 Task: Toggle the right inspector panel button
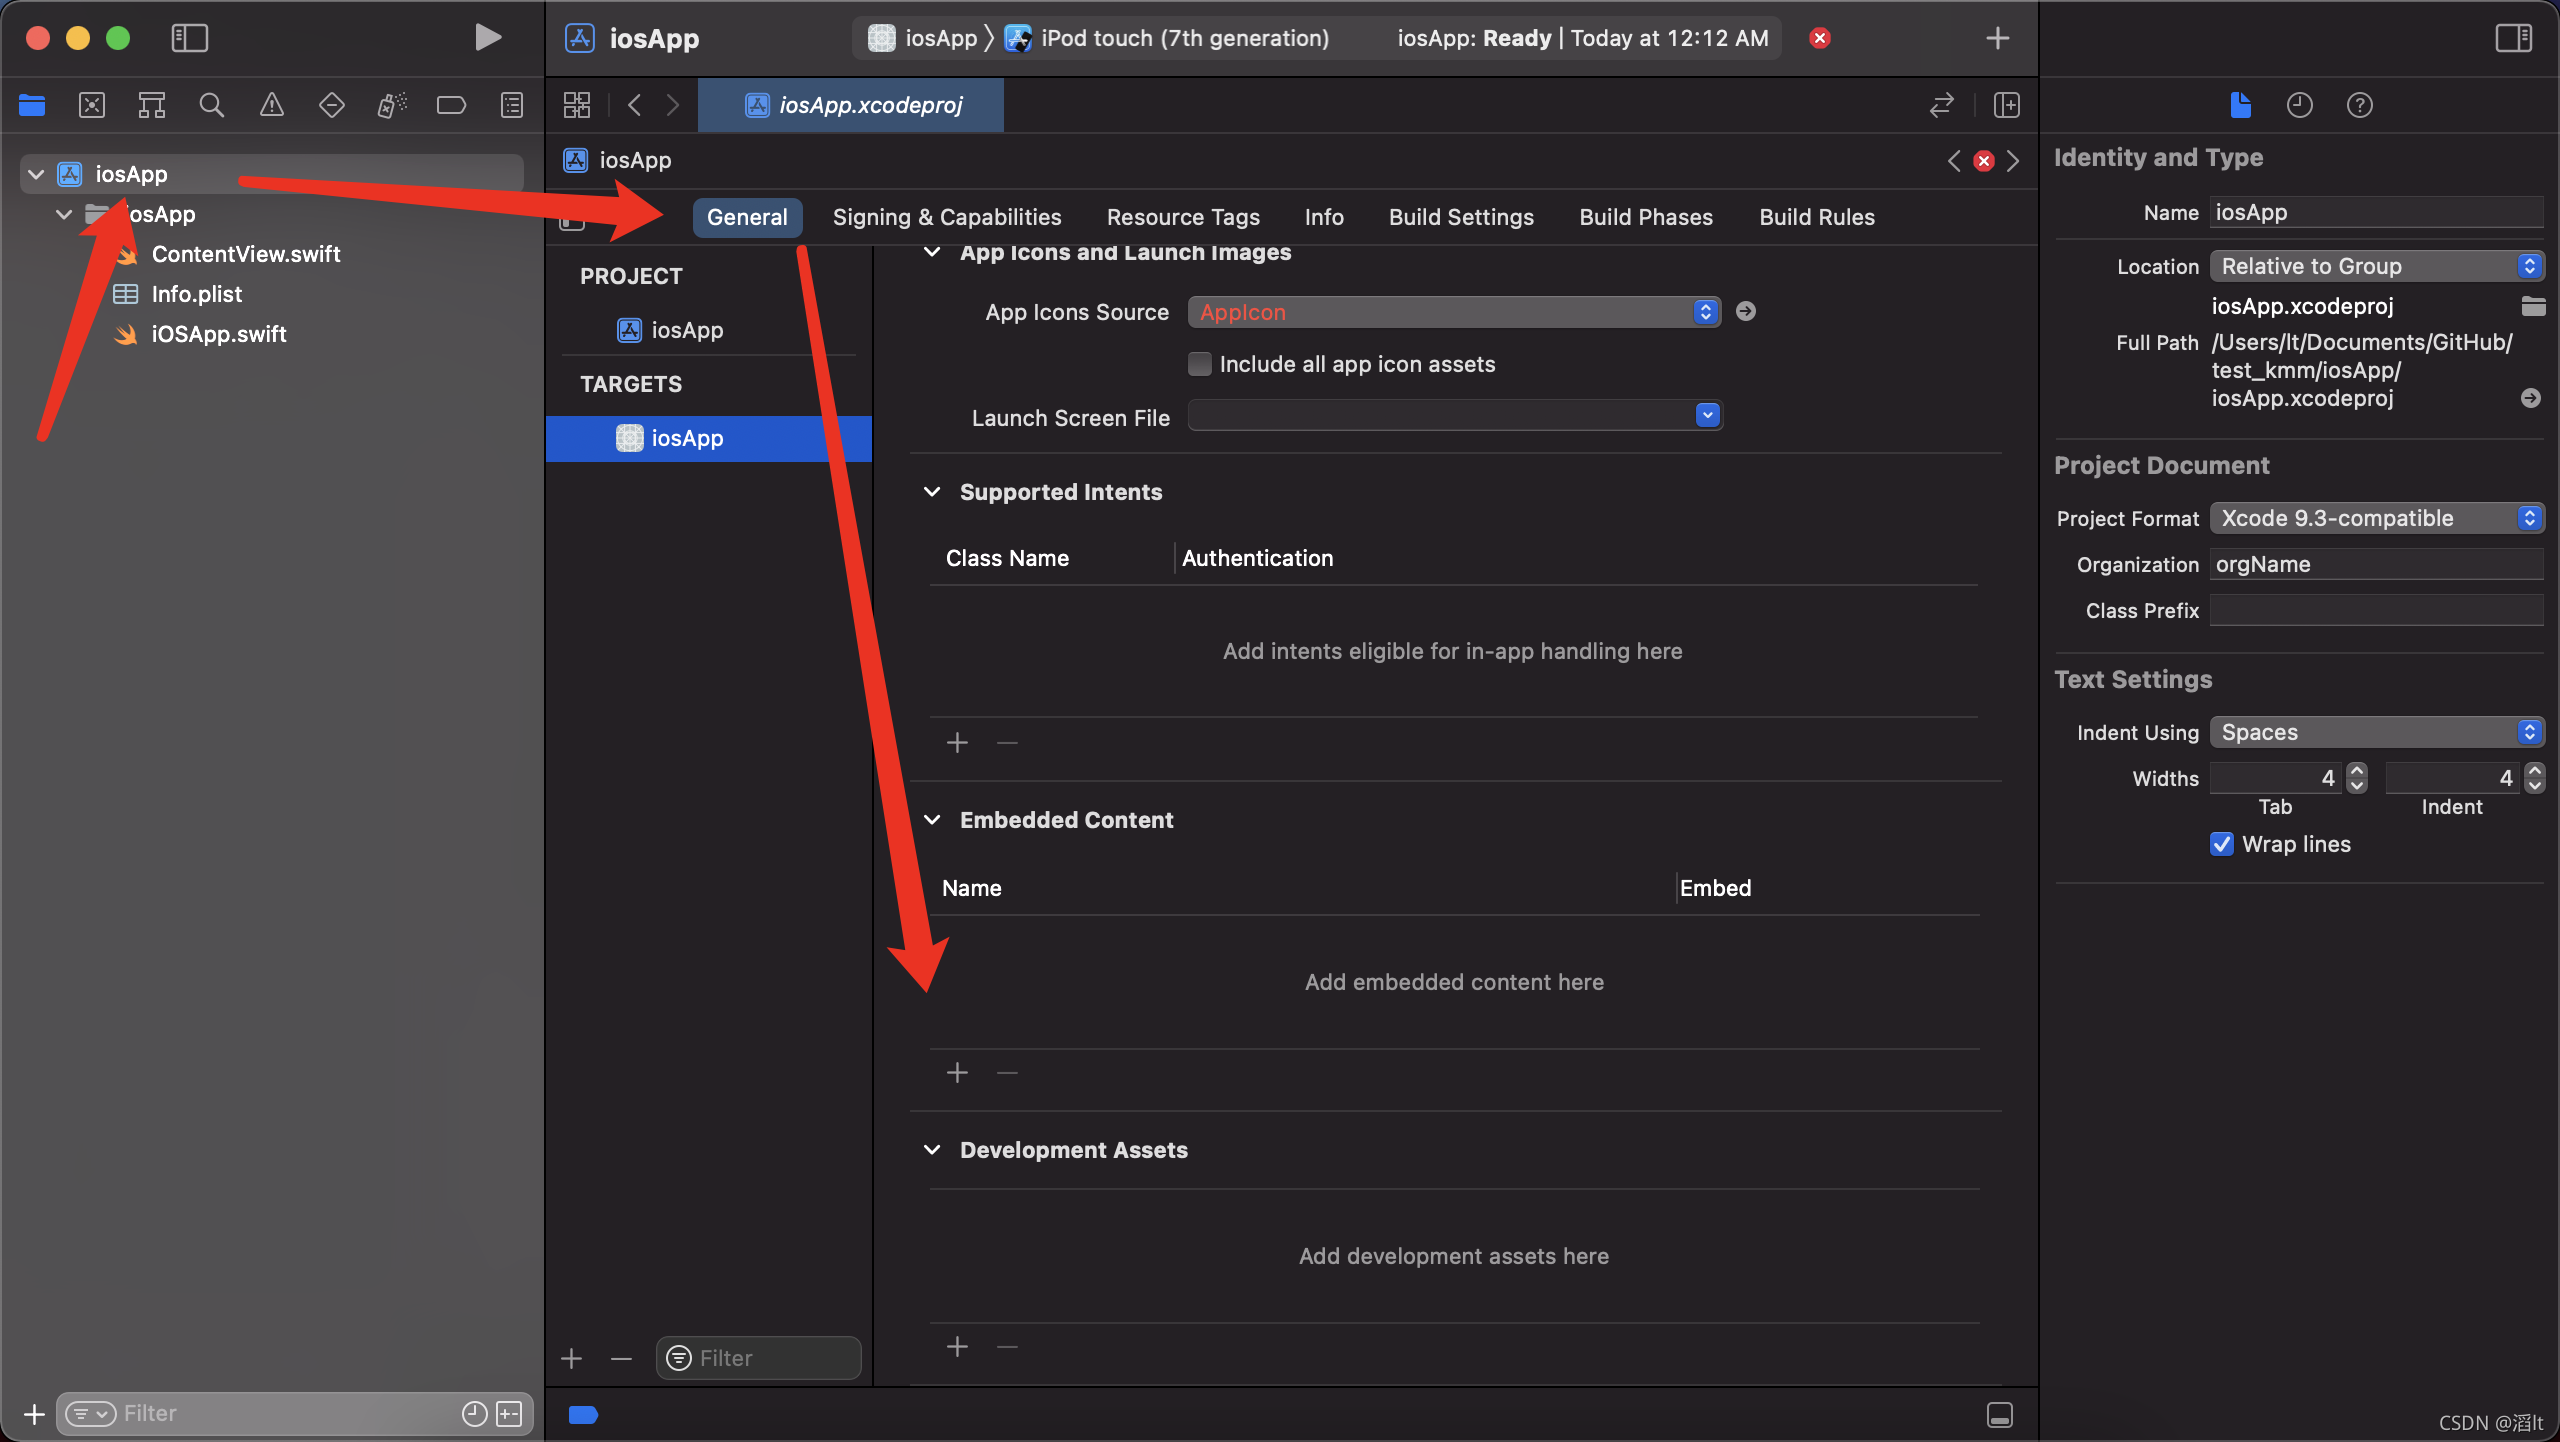2513,38
